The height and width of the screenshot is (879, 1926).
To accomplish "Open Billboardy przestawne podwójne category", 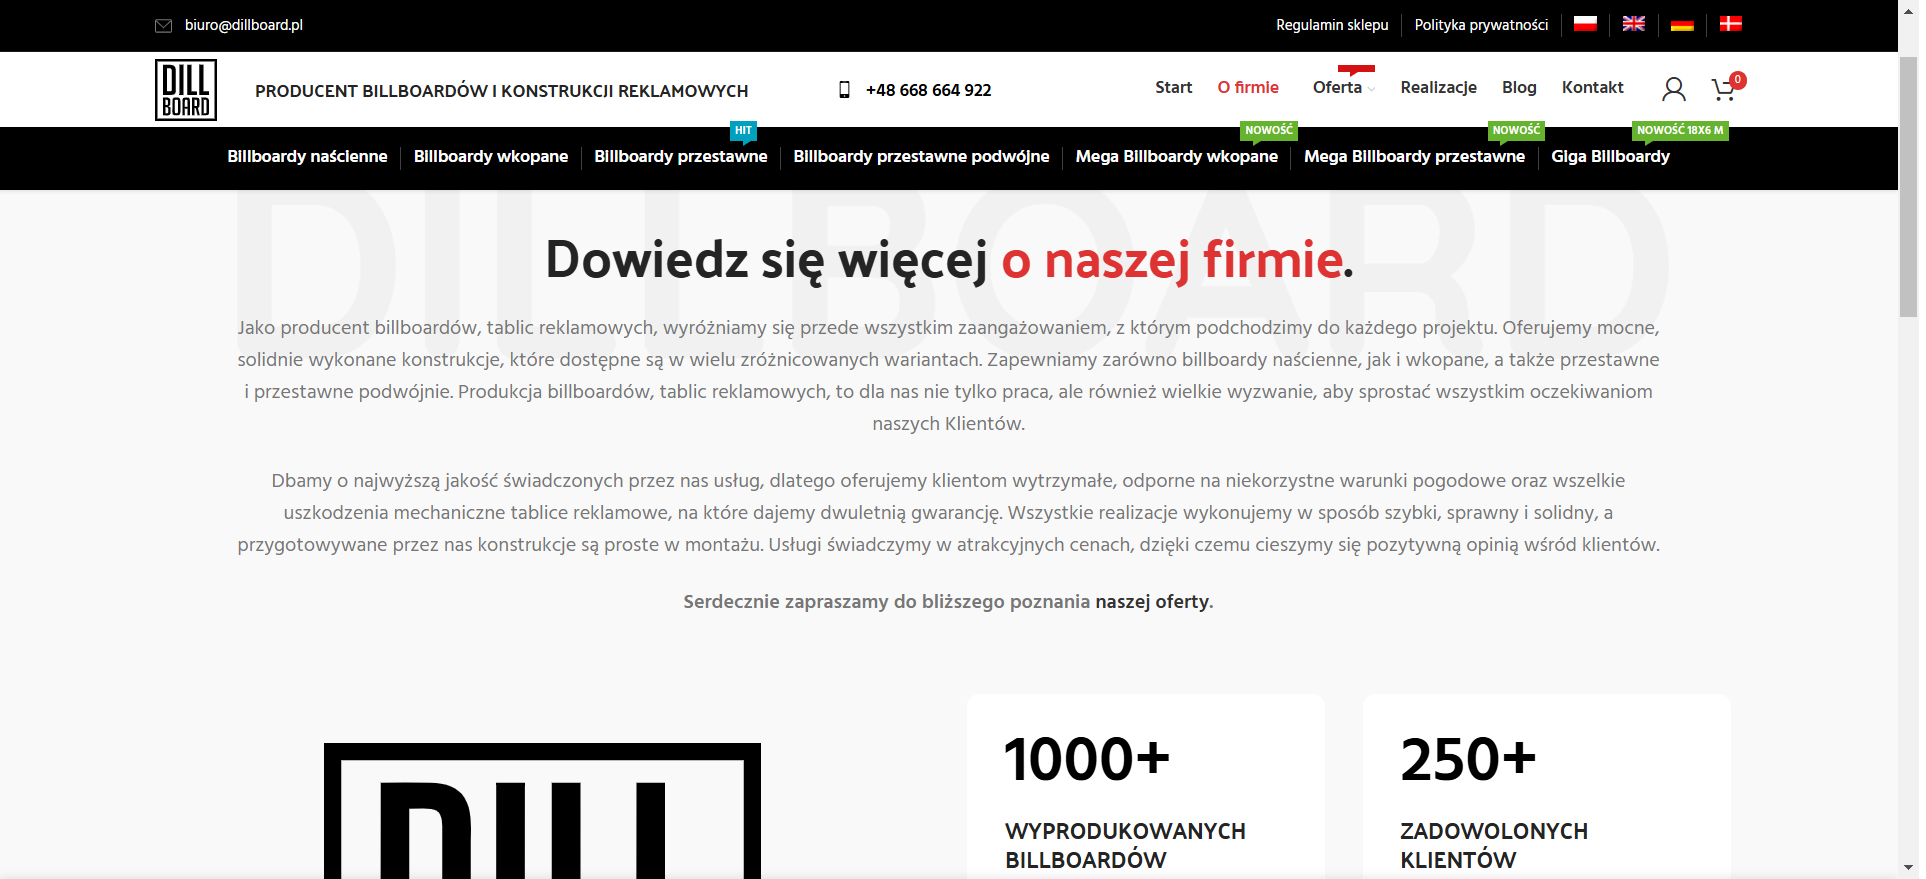I will [x=921, y=157].
